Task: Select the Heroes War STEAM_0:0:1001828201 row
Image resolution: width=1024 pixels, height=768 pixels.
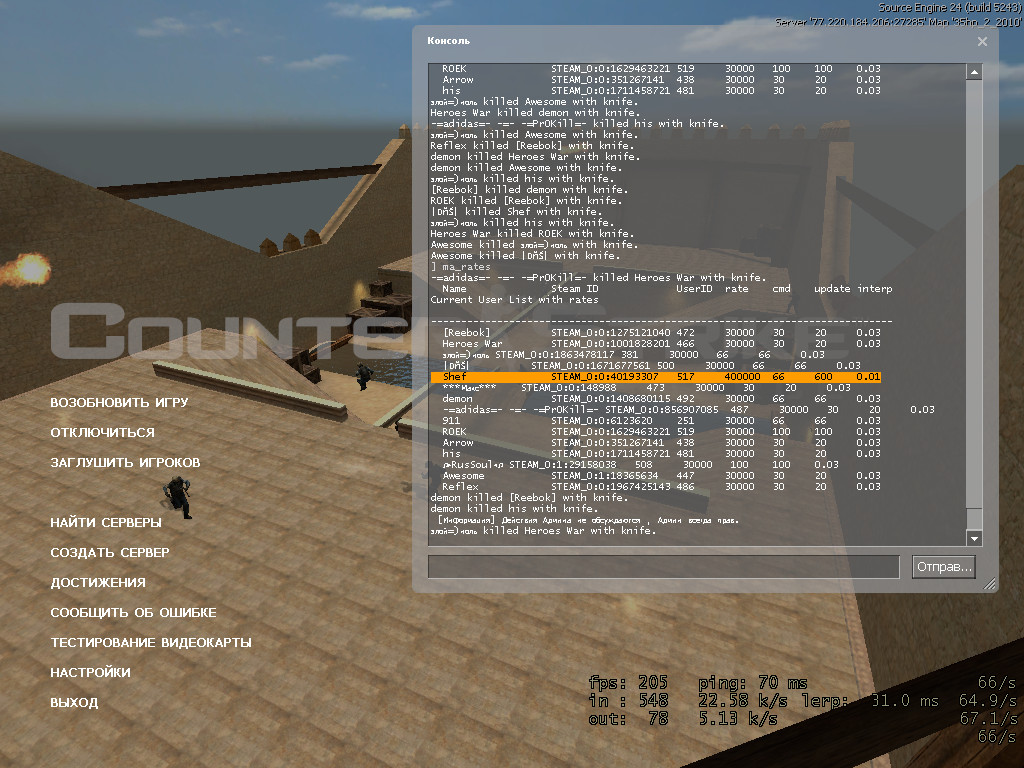Action: (661, 344)
